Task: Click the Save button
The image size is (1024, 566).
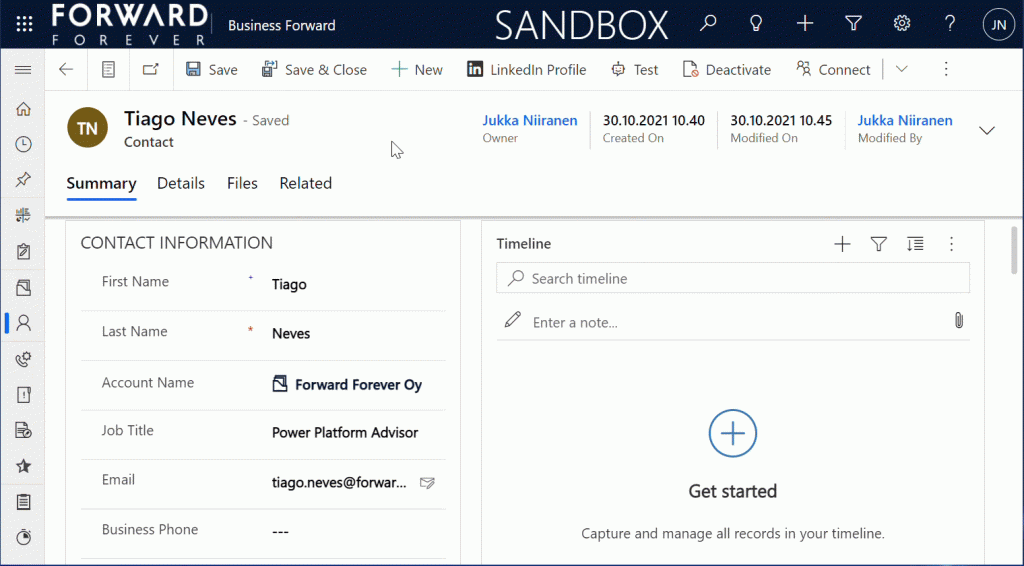Action: click(212, 69)
